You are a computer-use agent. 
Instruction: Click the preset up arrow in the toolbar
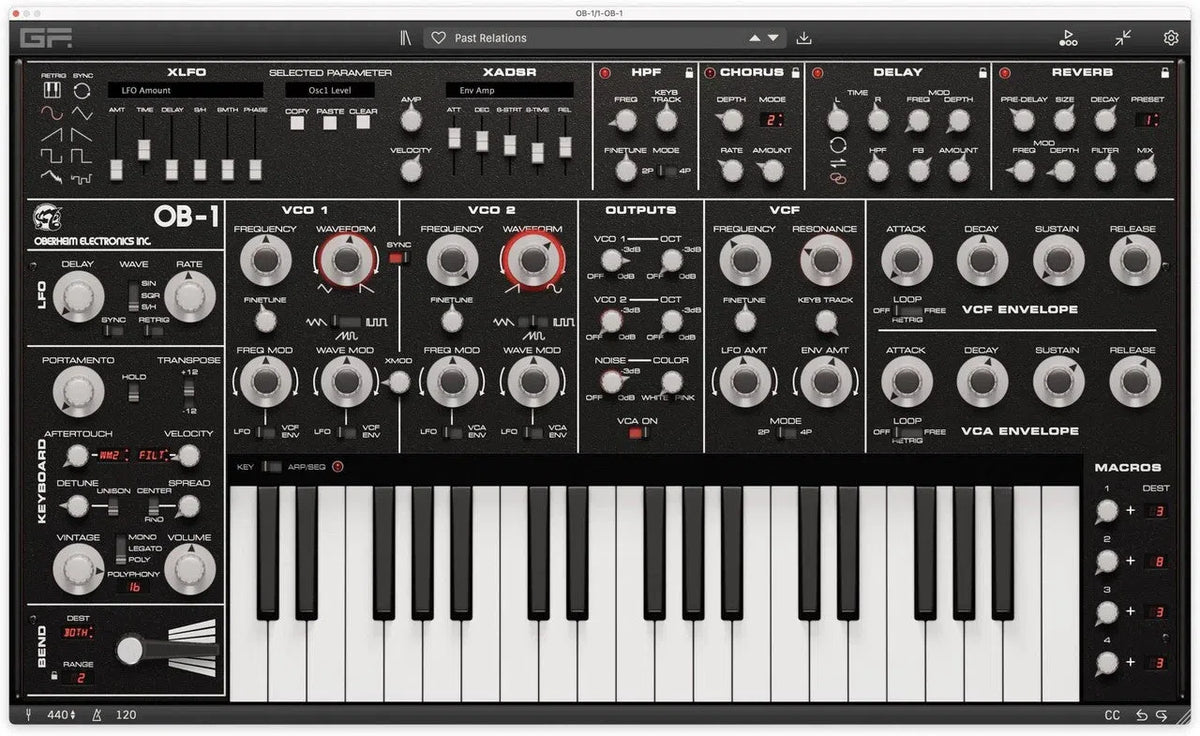click(x=756, y=37)
